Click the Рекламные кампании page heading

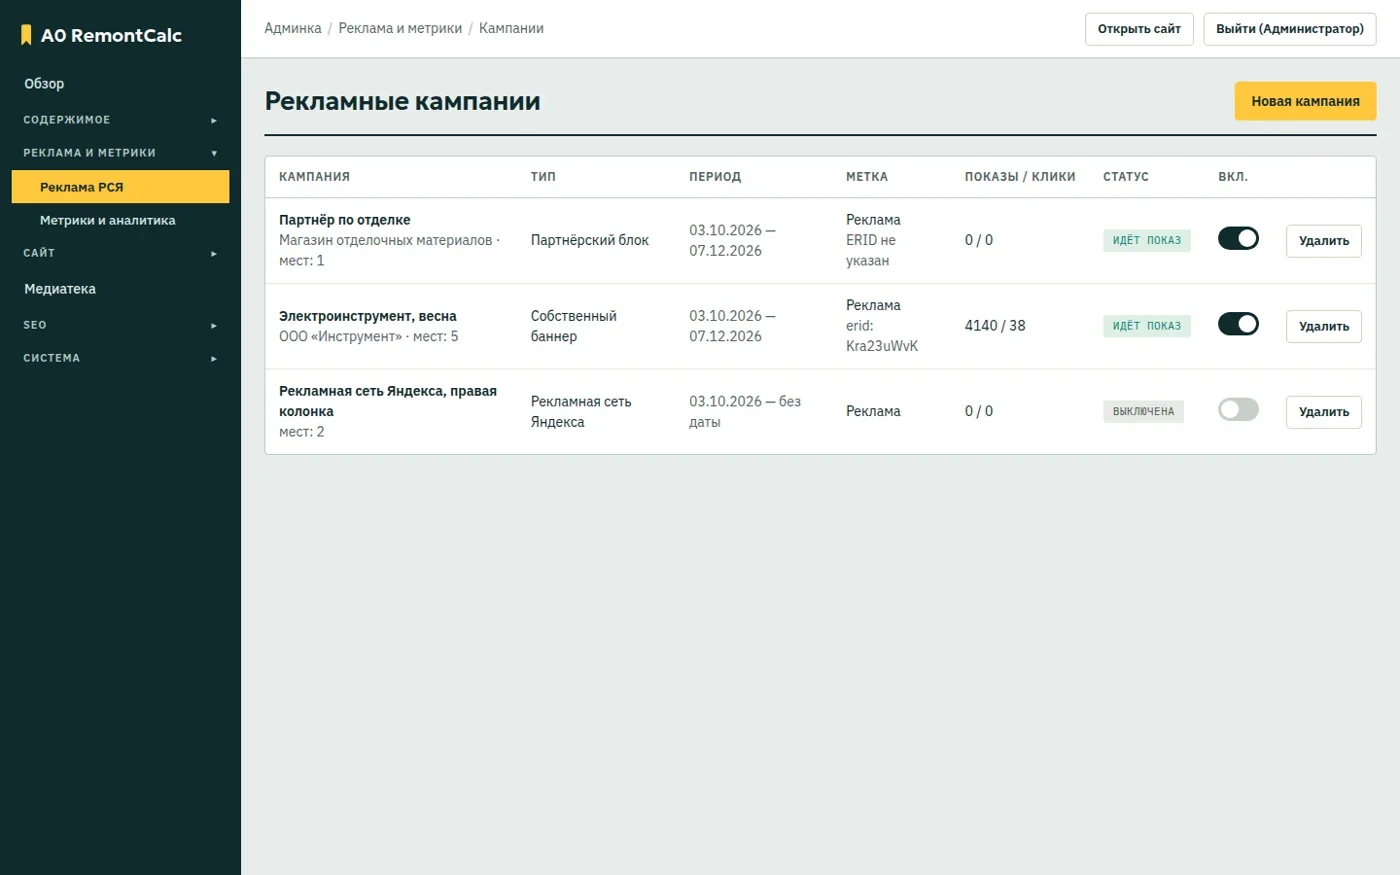[403, 101]
